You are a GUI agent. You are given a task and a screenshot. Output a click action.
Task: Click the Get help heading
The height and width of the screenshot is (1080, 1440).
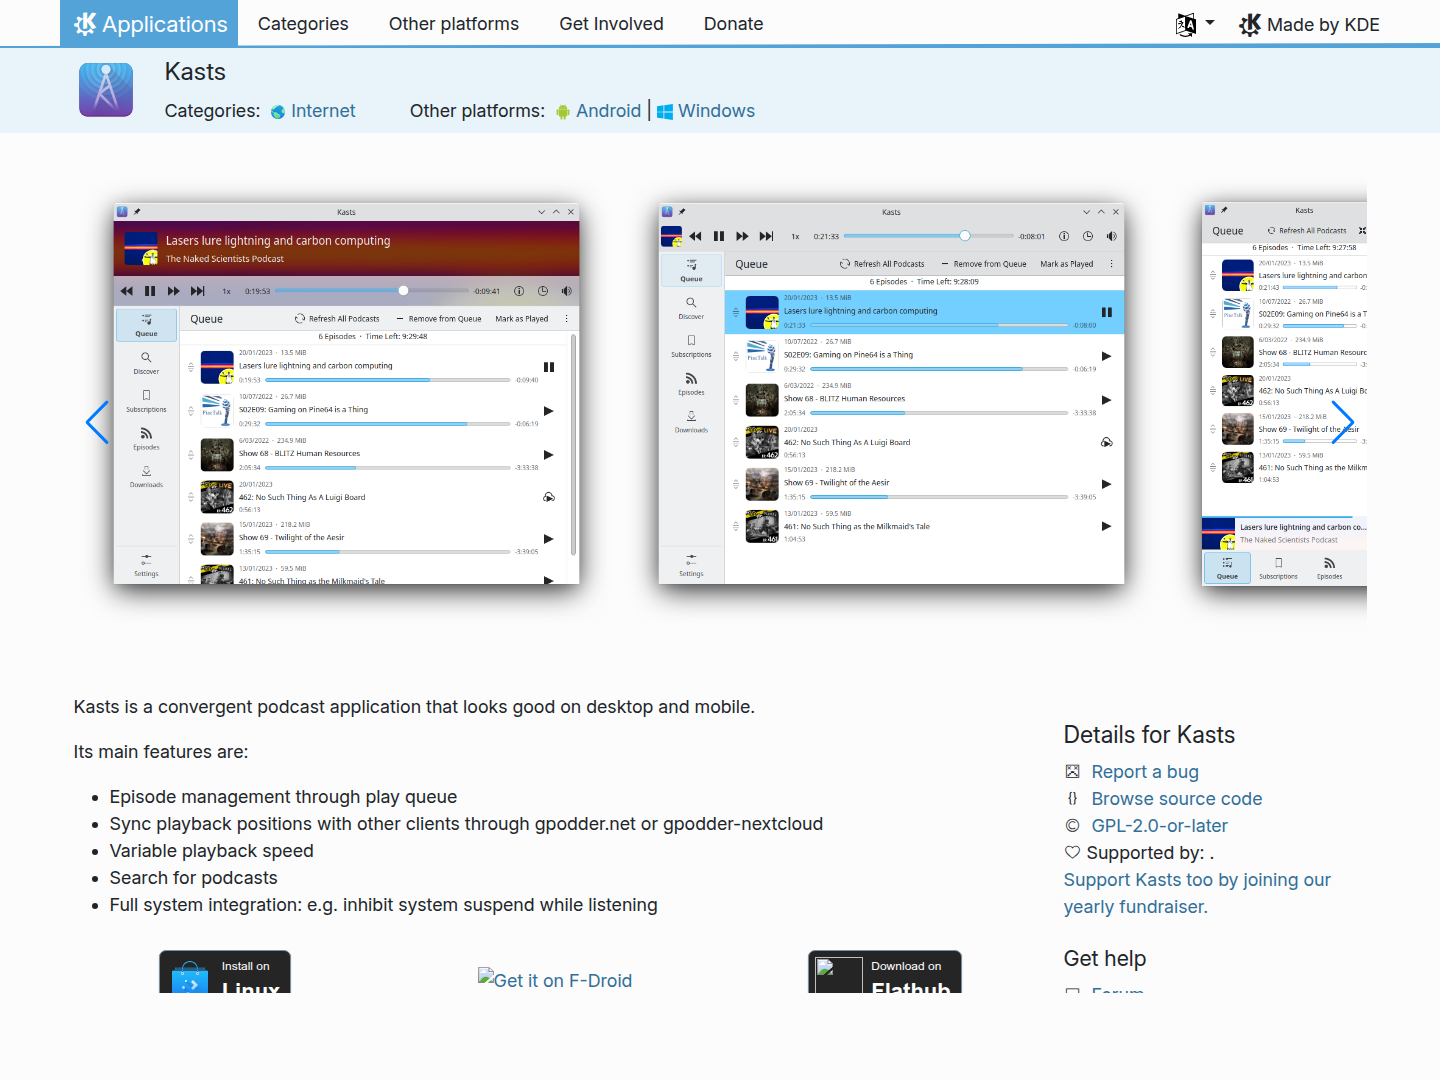point(1105,958)
